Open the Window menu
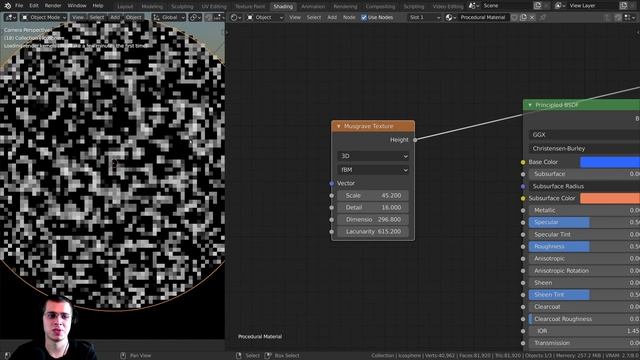The width and height of the screenshot is (640, 360). [x=77, y=6]
